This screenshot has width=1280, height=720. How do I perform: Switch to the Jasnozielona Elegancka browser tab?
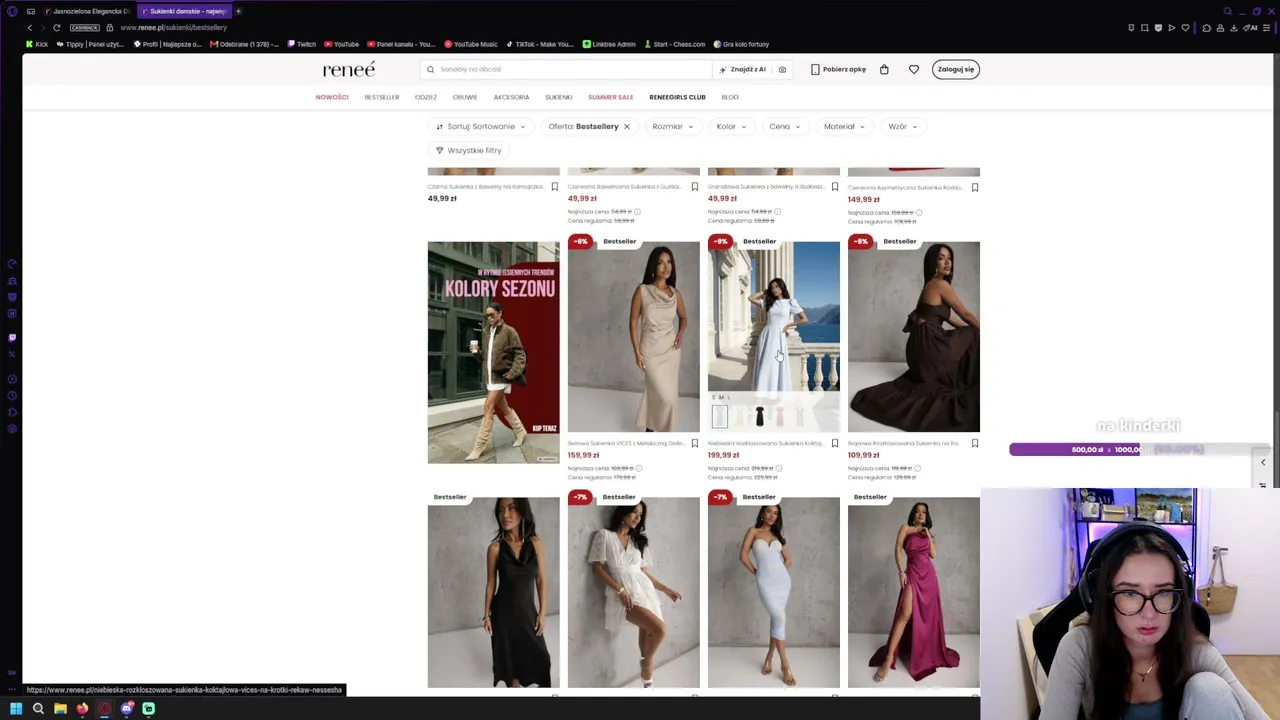(x=87, y=11)
